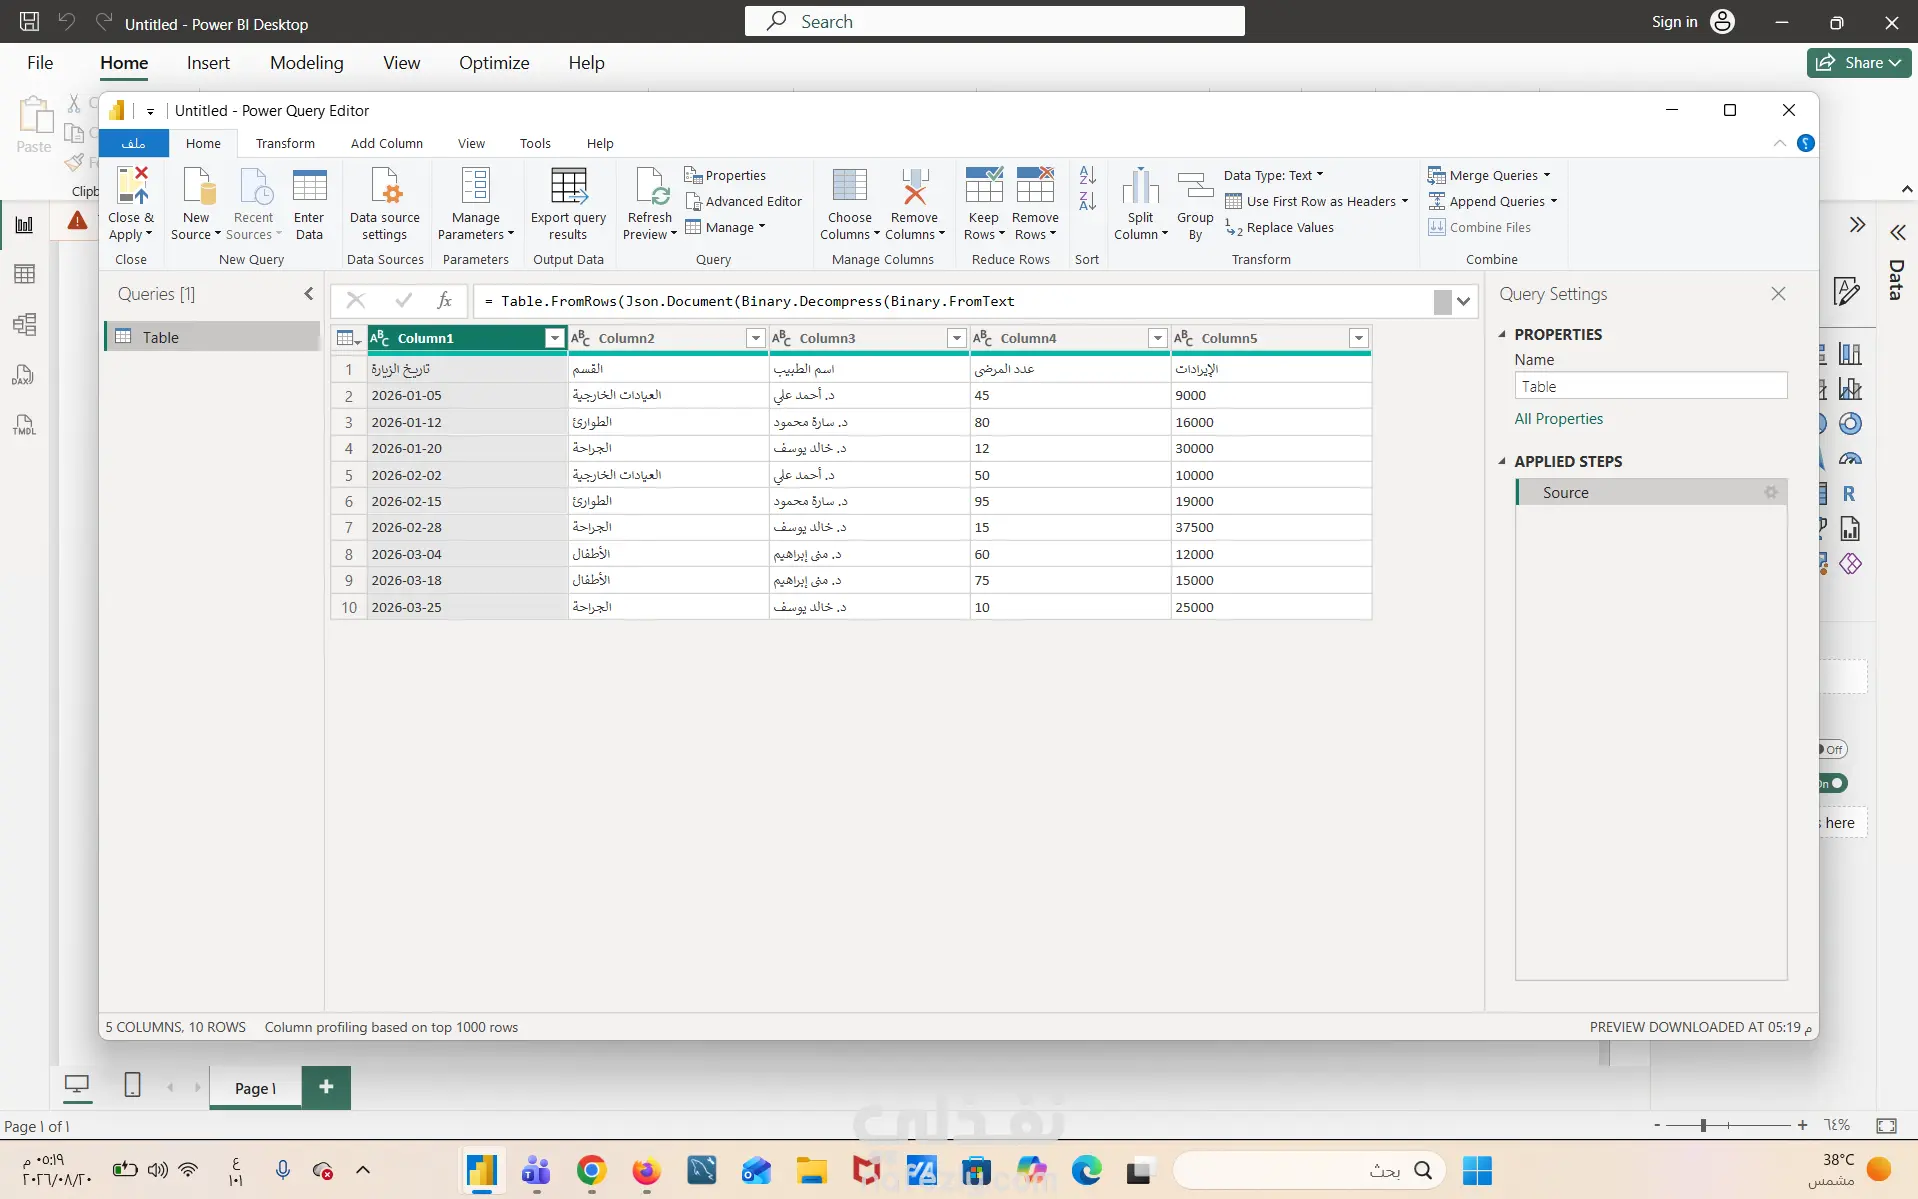Viewport: 1918px width, 1199px height.
Task: Open Column1 filter dropdown
Action: (x=555, y=338)
